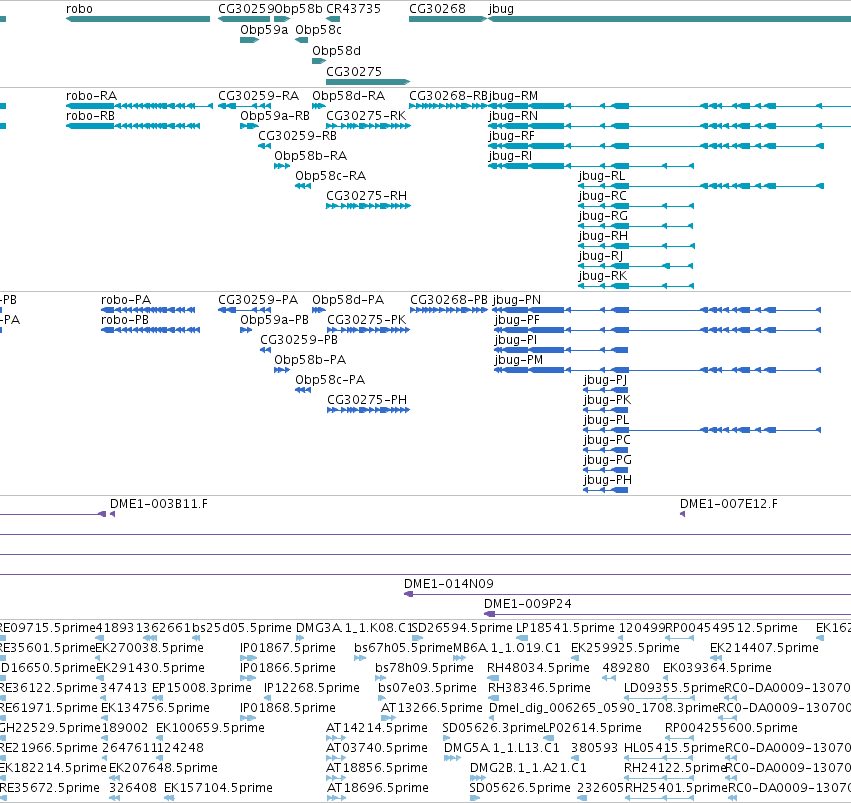851x803 pixels.
Task: Select the CG30275 gene label
Action: 354,72
